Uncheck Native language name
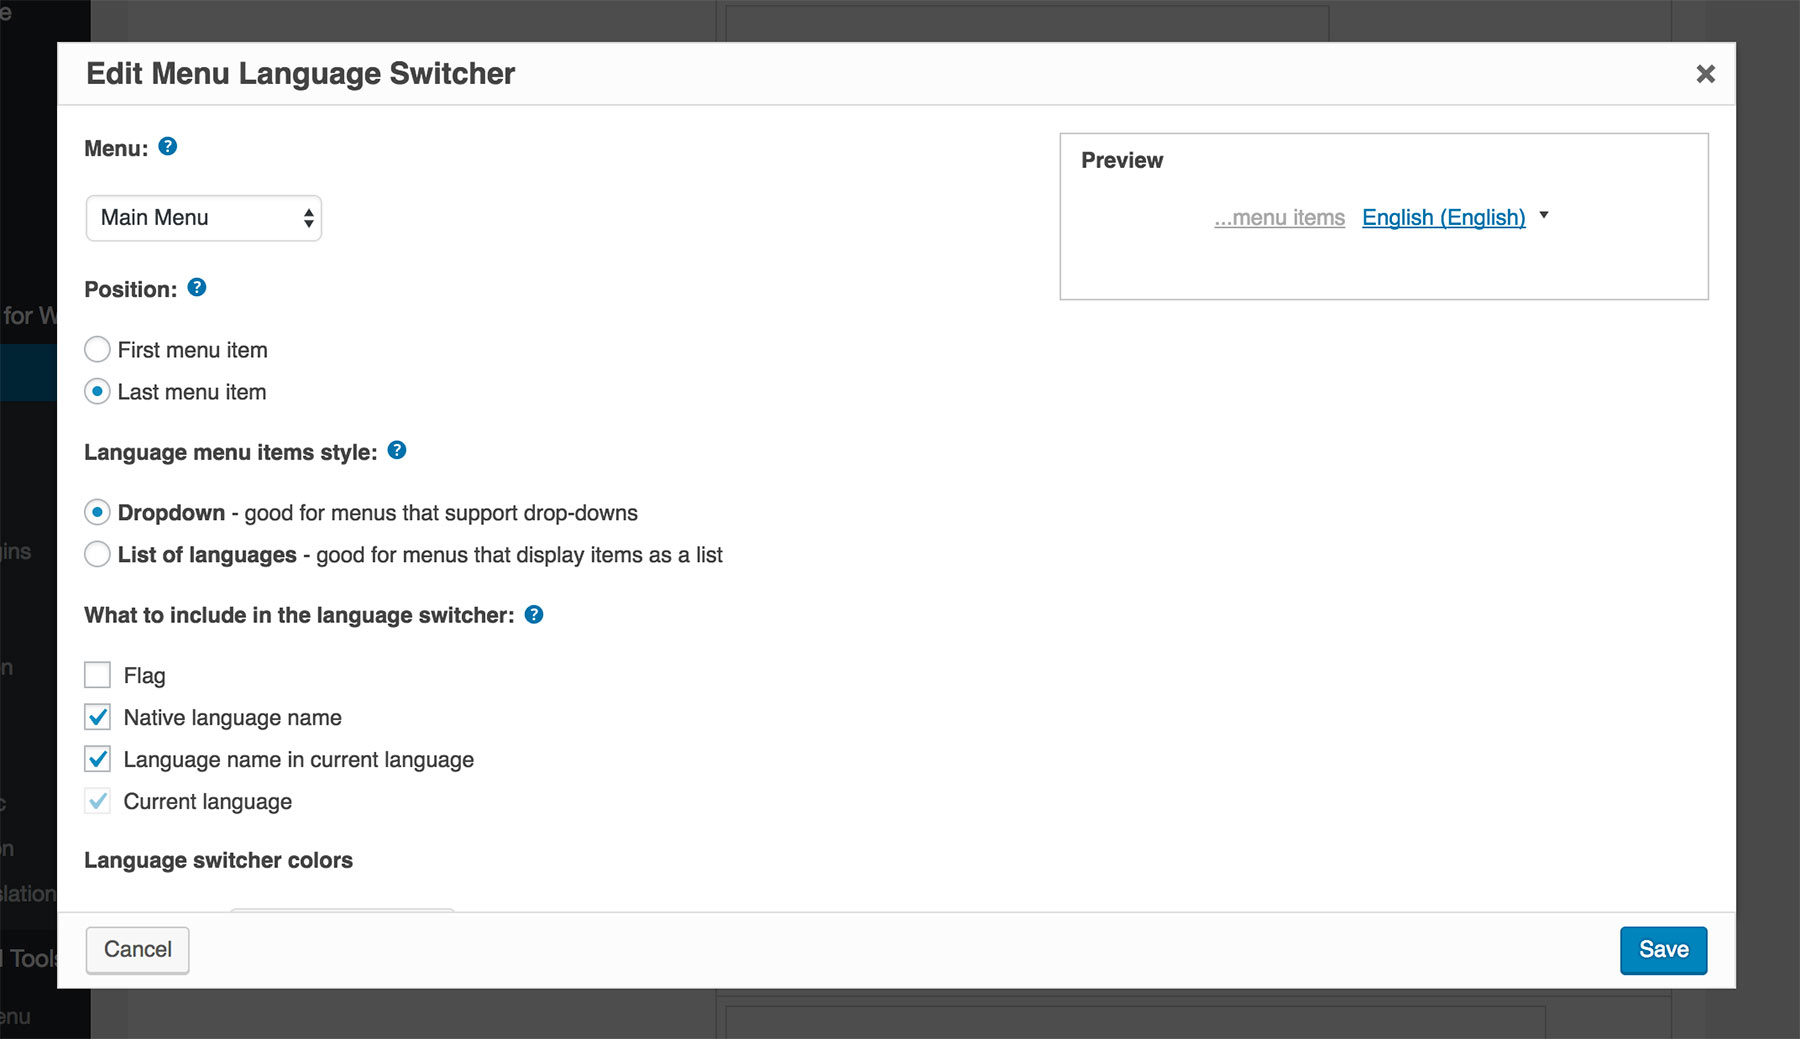Image resolution: width=1800 pixels, height=1039 pixels. [97, 717]
